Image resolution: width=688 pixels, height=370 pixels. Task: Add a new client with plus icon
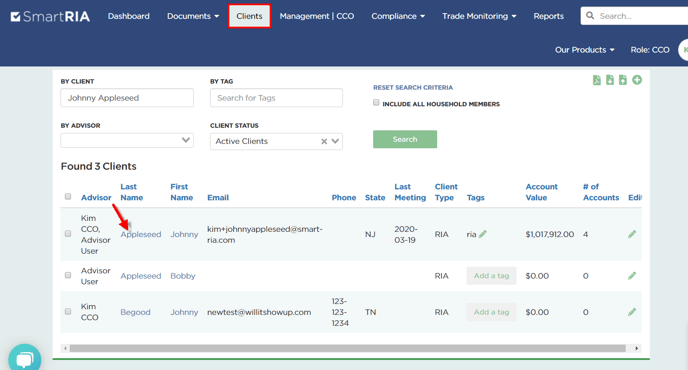click(637, 80)
